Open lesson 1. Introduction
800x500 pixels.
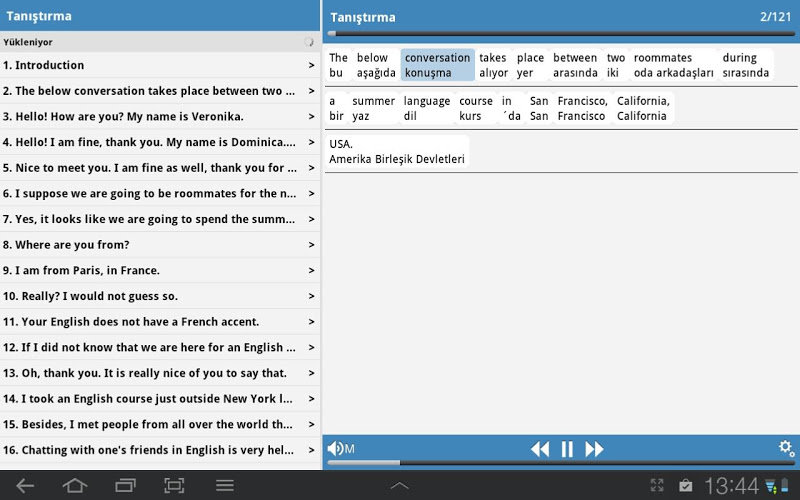150,65
